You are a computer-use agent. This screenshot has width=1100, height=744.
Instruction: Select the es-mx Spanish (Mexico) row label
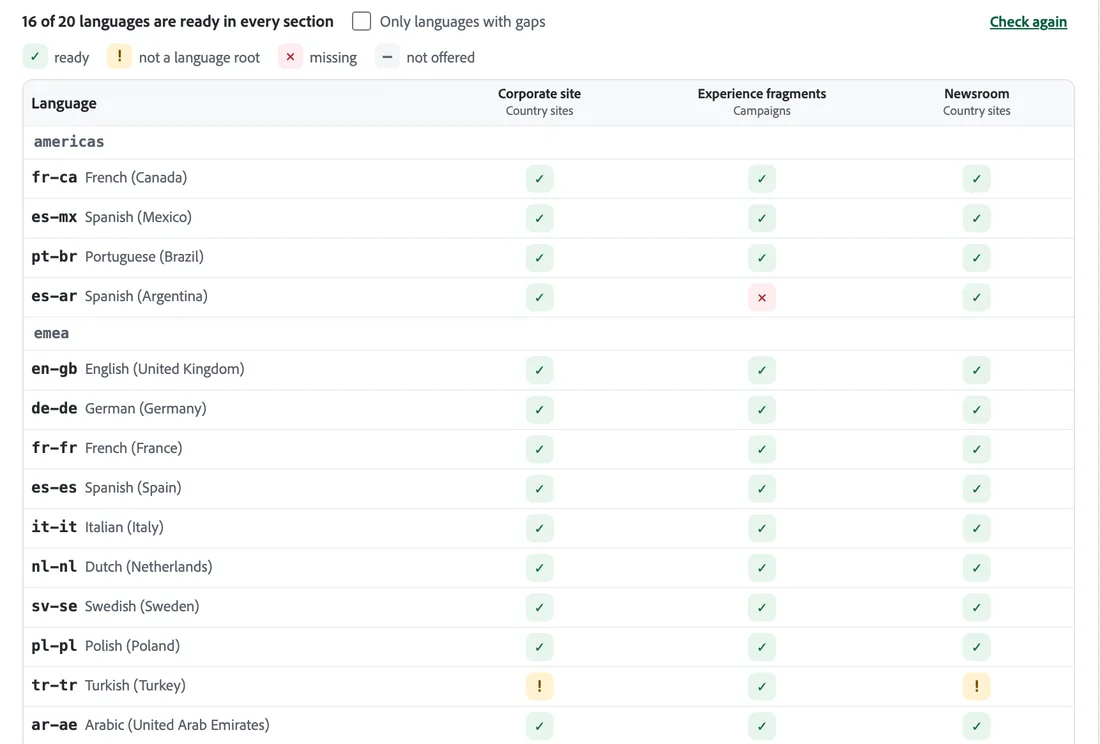tap(112, 217)
